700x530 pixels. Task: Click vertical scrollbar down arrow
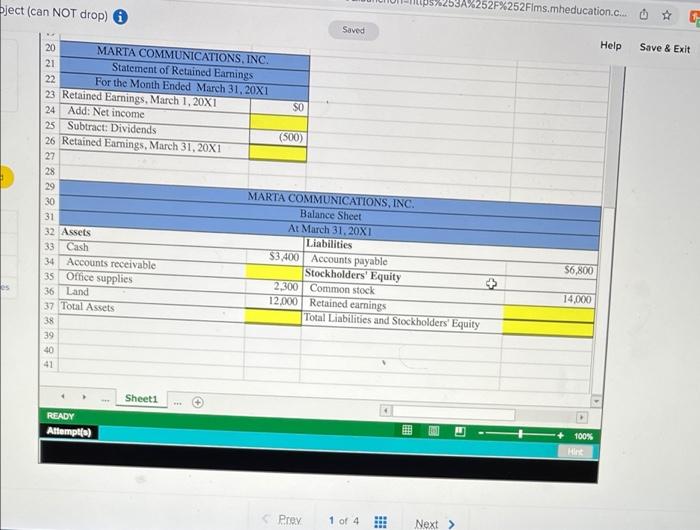coord(596,401)
